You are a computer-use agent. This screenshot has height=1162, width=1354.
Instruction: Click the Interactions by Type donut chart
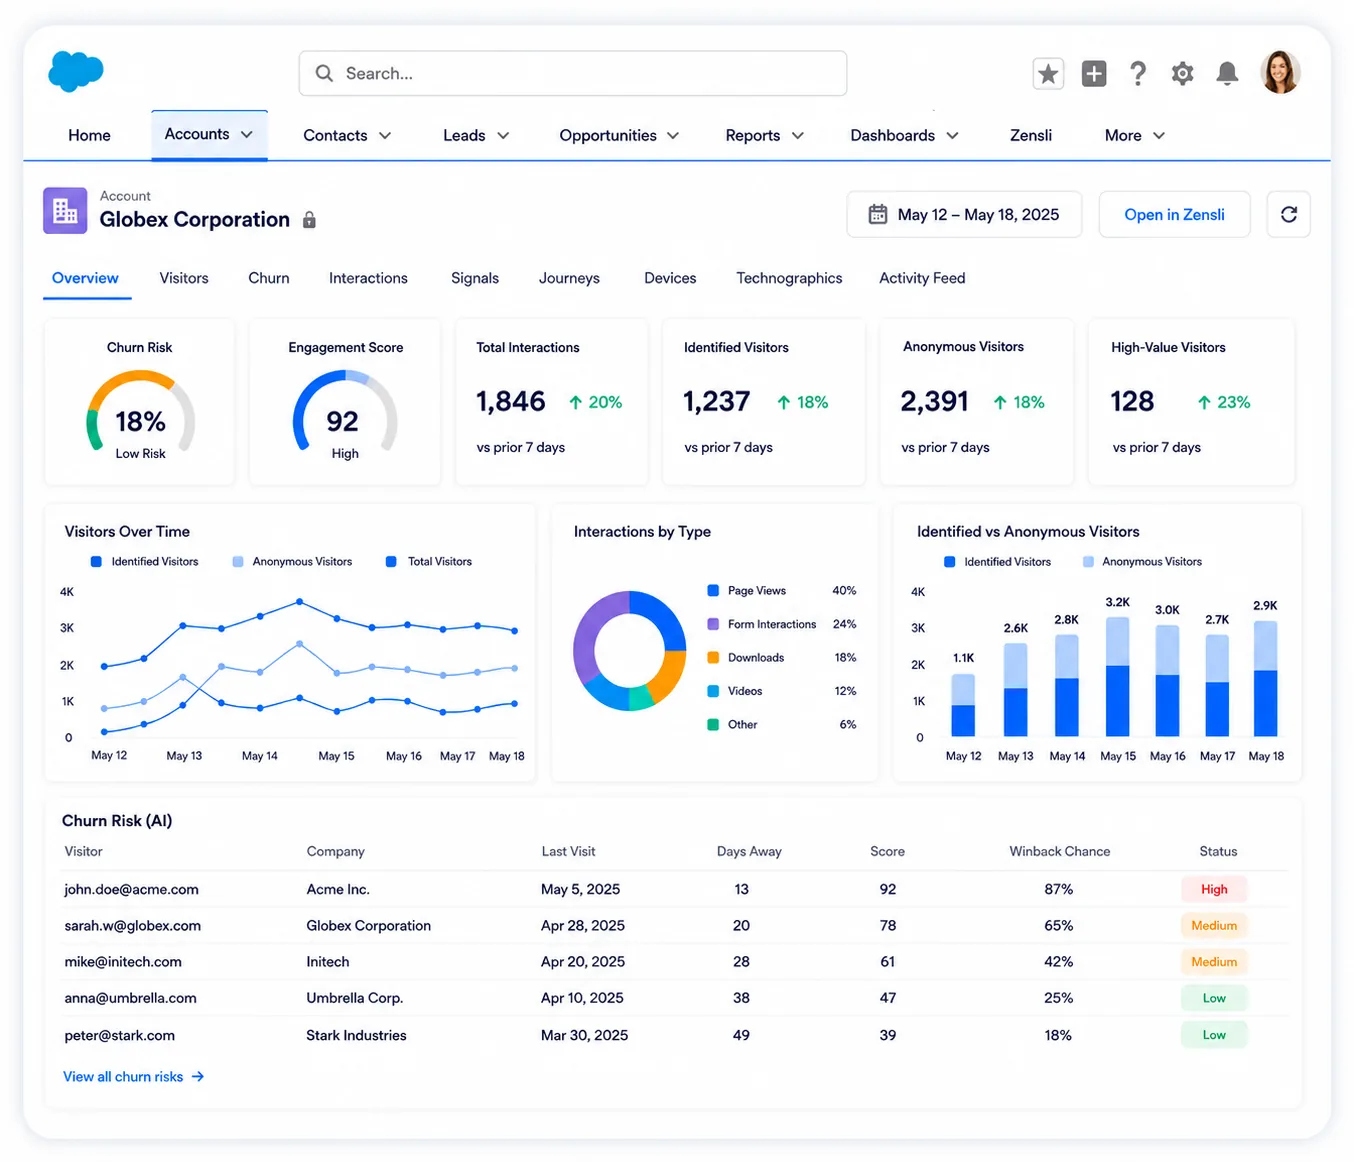click(630, 651)
